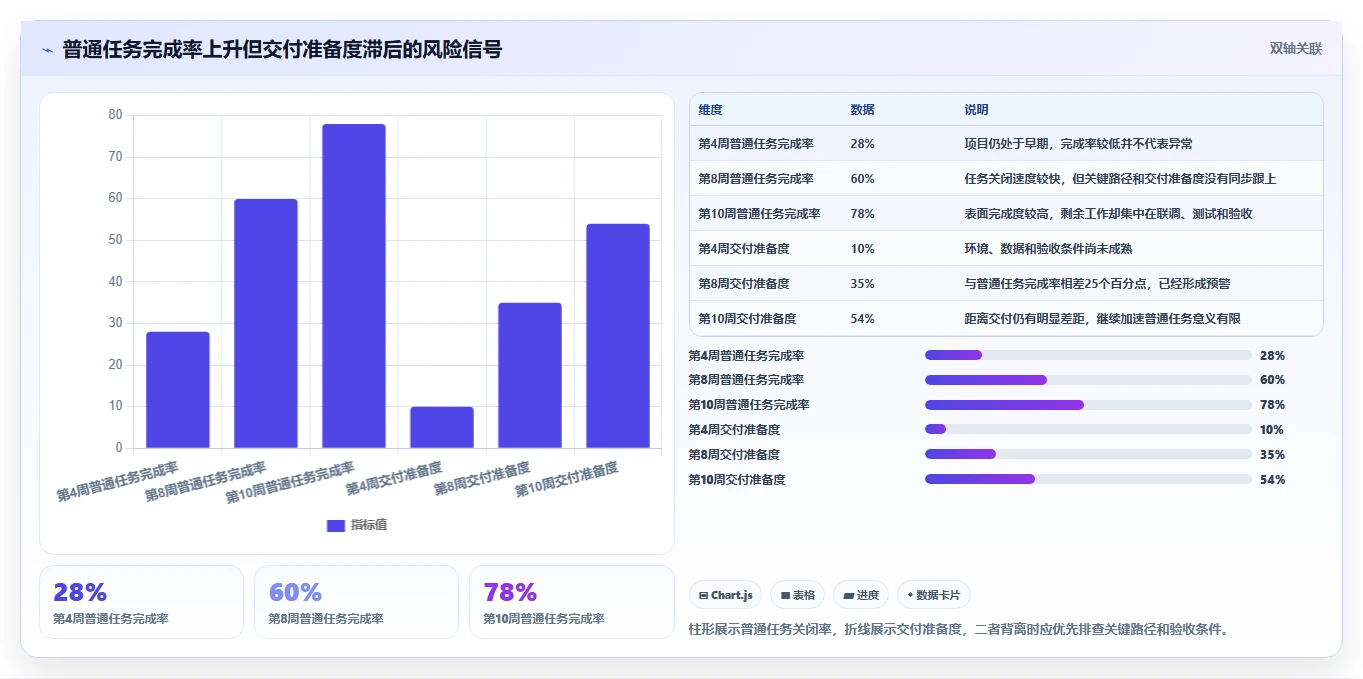
Task: Click the dashboard title 普通任务完成率上升但交付准备度滞后的风险信号
Action: click(x=282, y=49)
